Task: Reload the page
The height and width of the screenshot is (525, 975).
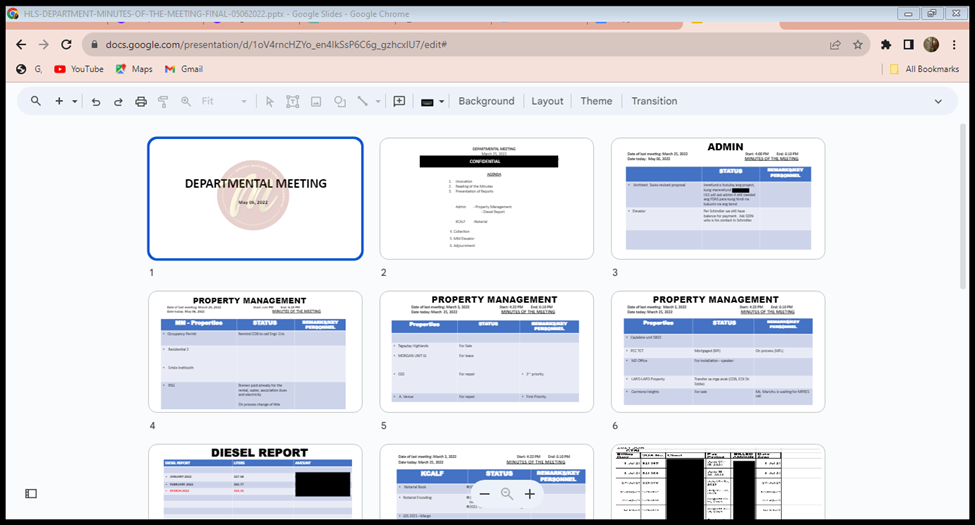Action: 66,45
